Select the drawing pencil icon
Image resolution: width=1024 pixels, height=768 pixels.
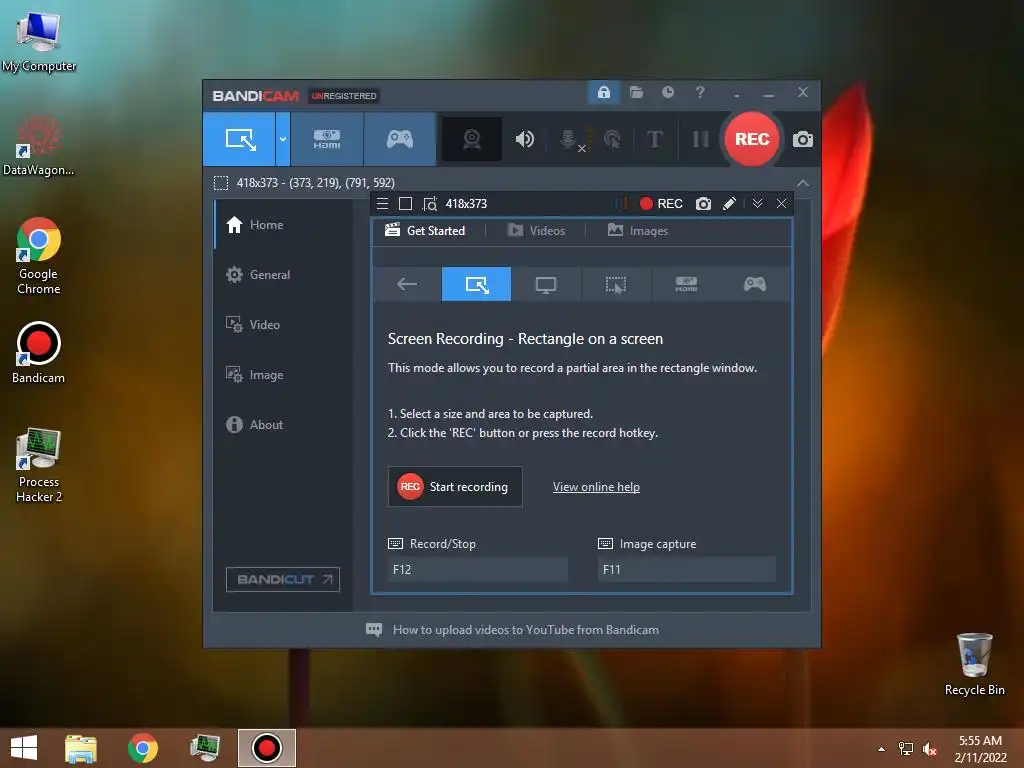[729, 204]
